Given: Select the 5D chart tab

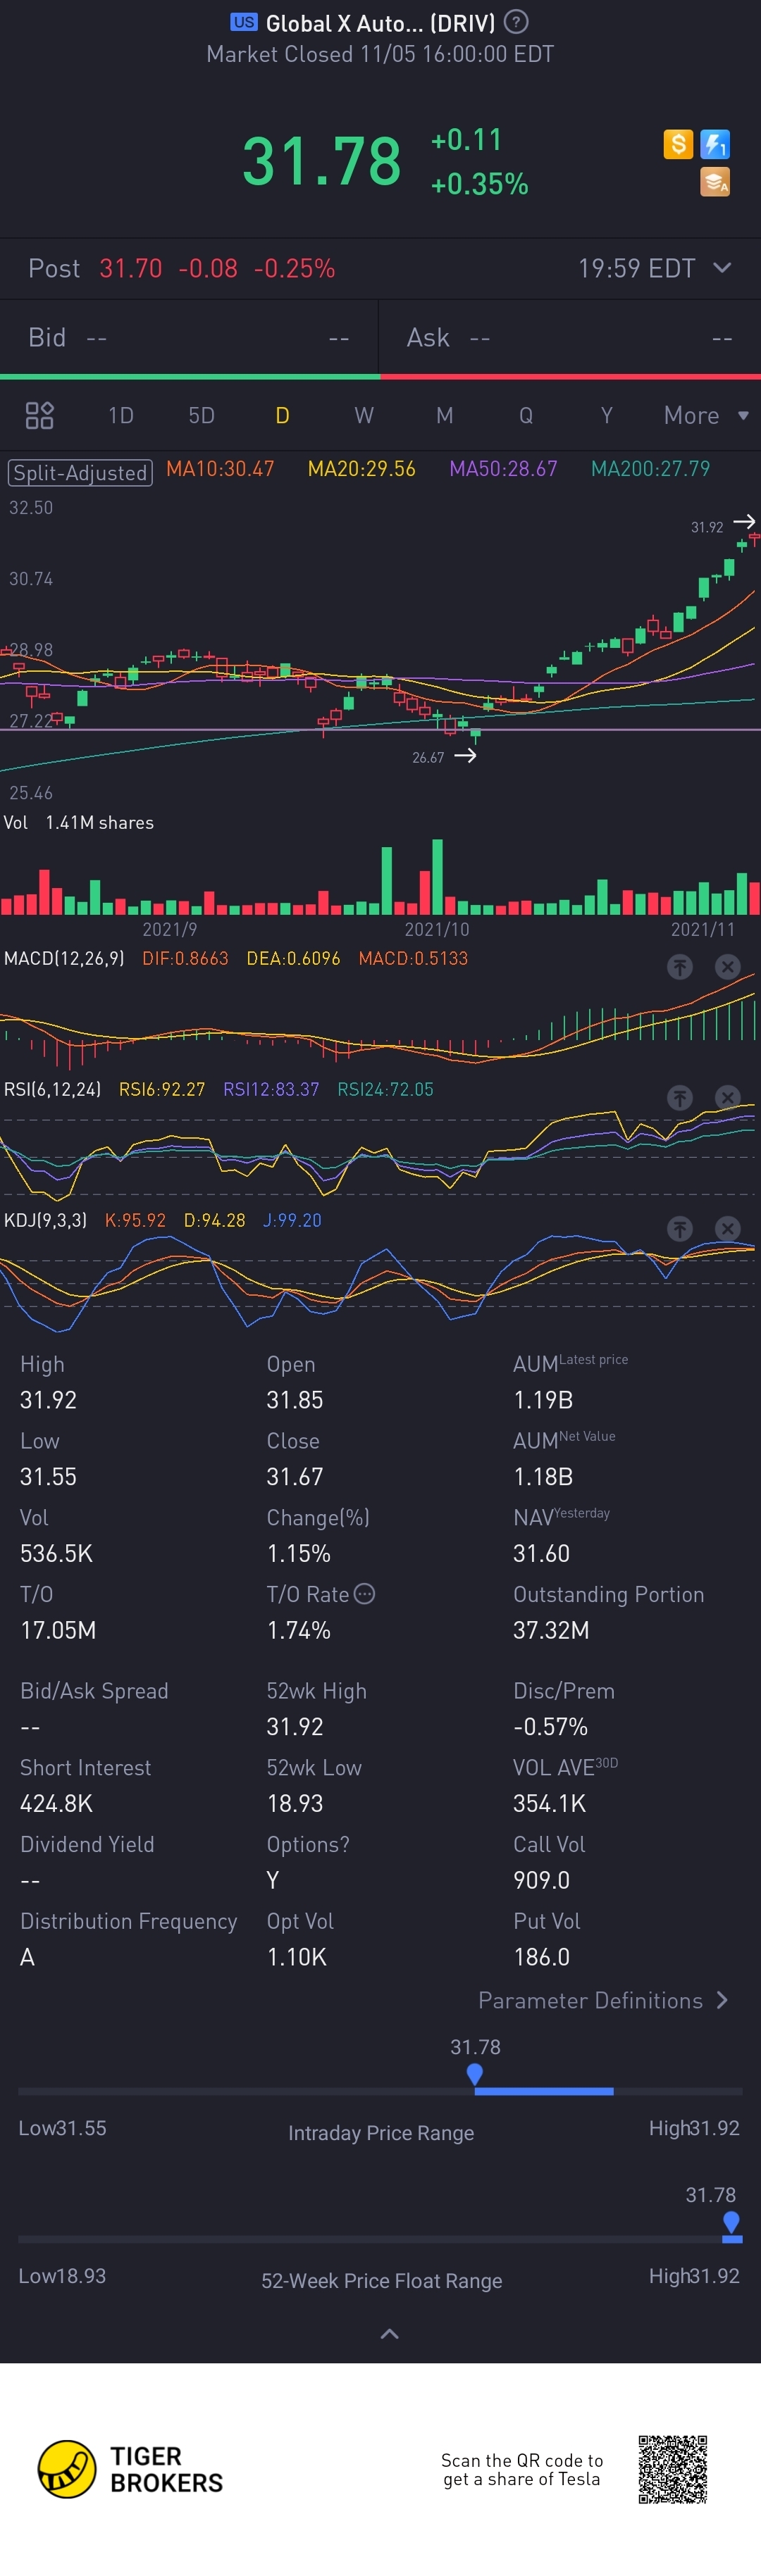Looking at the screenshot, I should coord(202,415).
